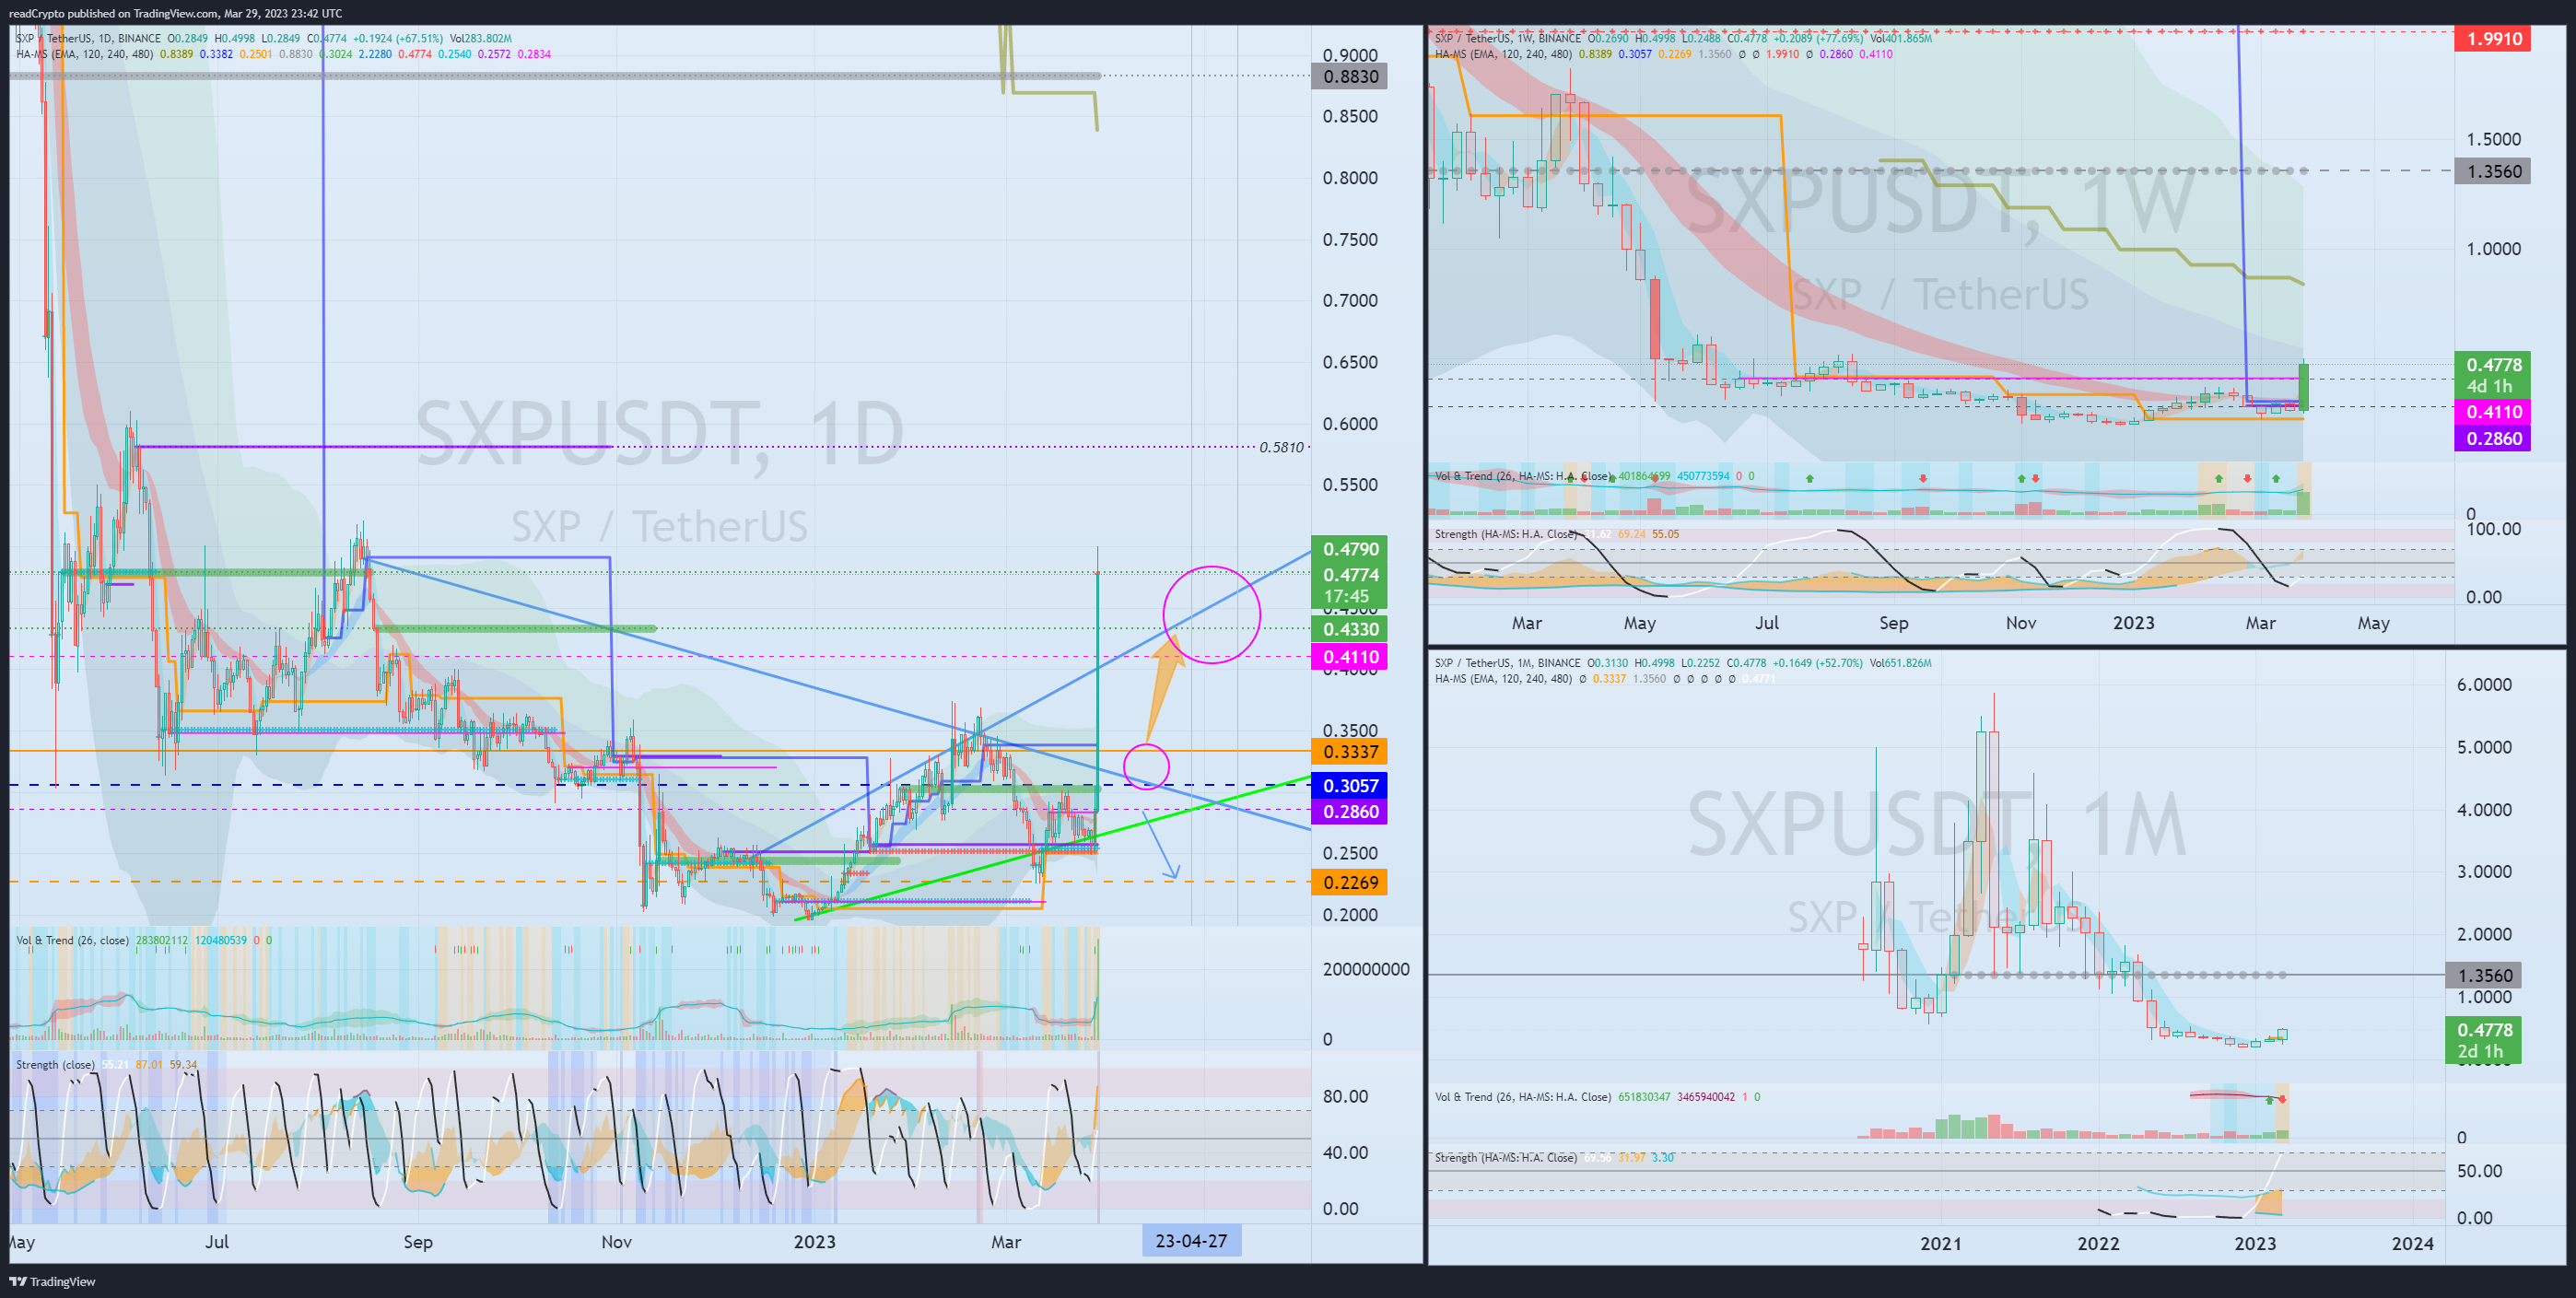Click the 'readCrypto published on TradingView.com' header text
Image resolution: width=2576 pixels, height=1298 pixels.
(113, 13)
